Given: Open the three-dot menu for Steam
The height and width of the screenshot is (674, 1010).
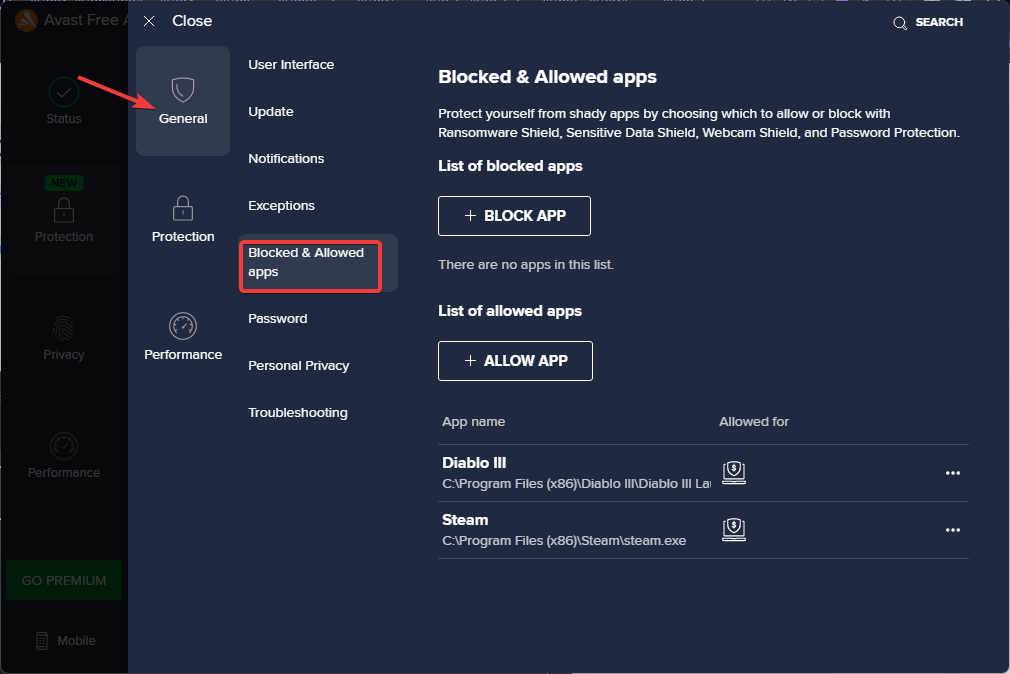Looking at the screenshot, I should [x=953, y=530].
